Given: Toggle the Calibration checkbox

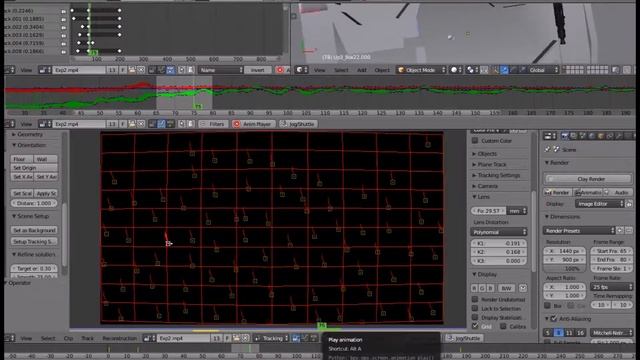Looking at the screenshot, I should click(503, 326).
